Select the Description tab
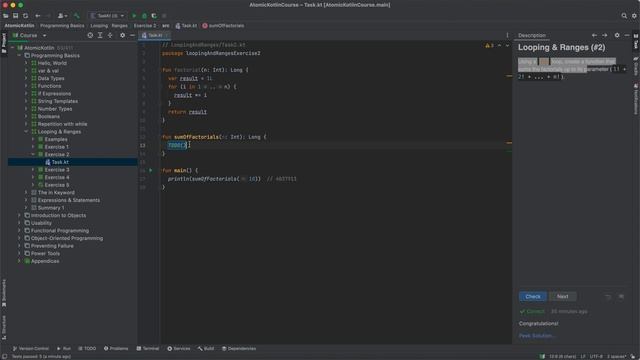640x360 pixels. [x=532, y=36]
